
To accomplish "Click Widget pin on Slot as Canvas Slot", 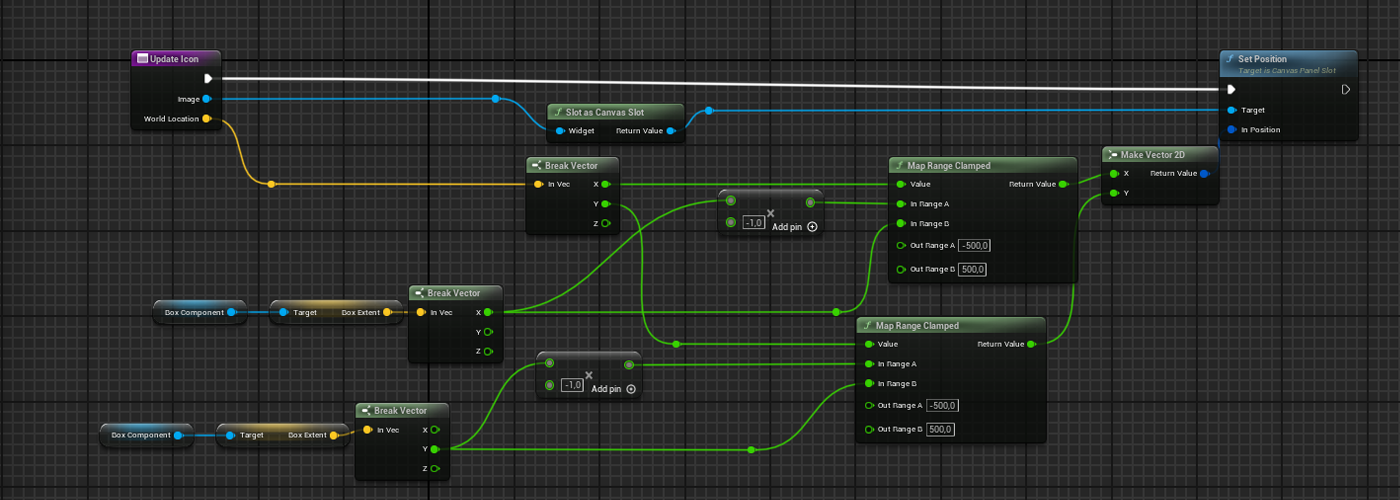I will 559,131.
